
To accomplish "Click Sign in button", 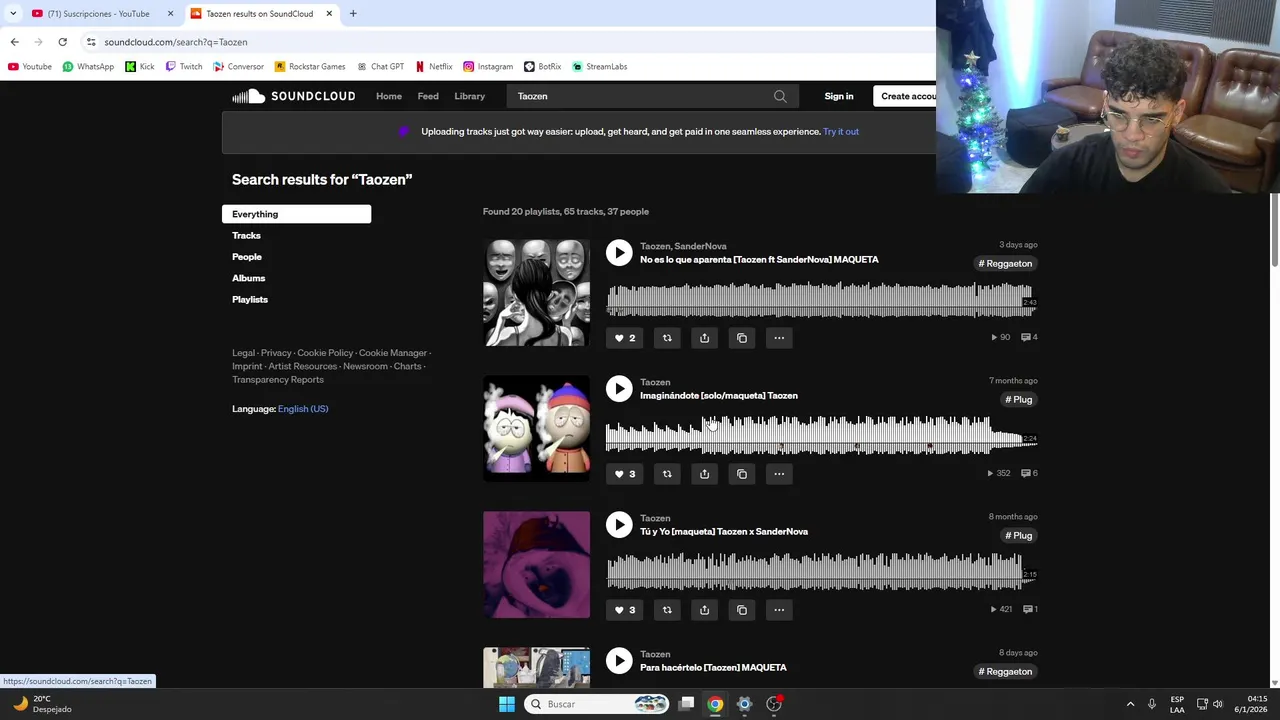I will 839,96.
